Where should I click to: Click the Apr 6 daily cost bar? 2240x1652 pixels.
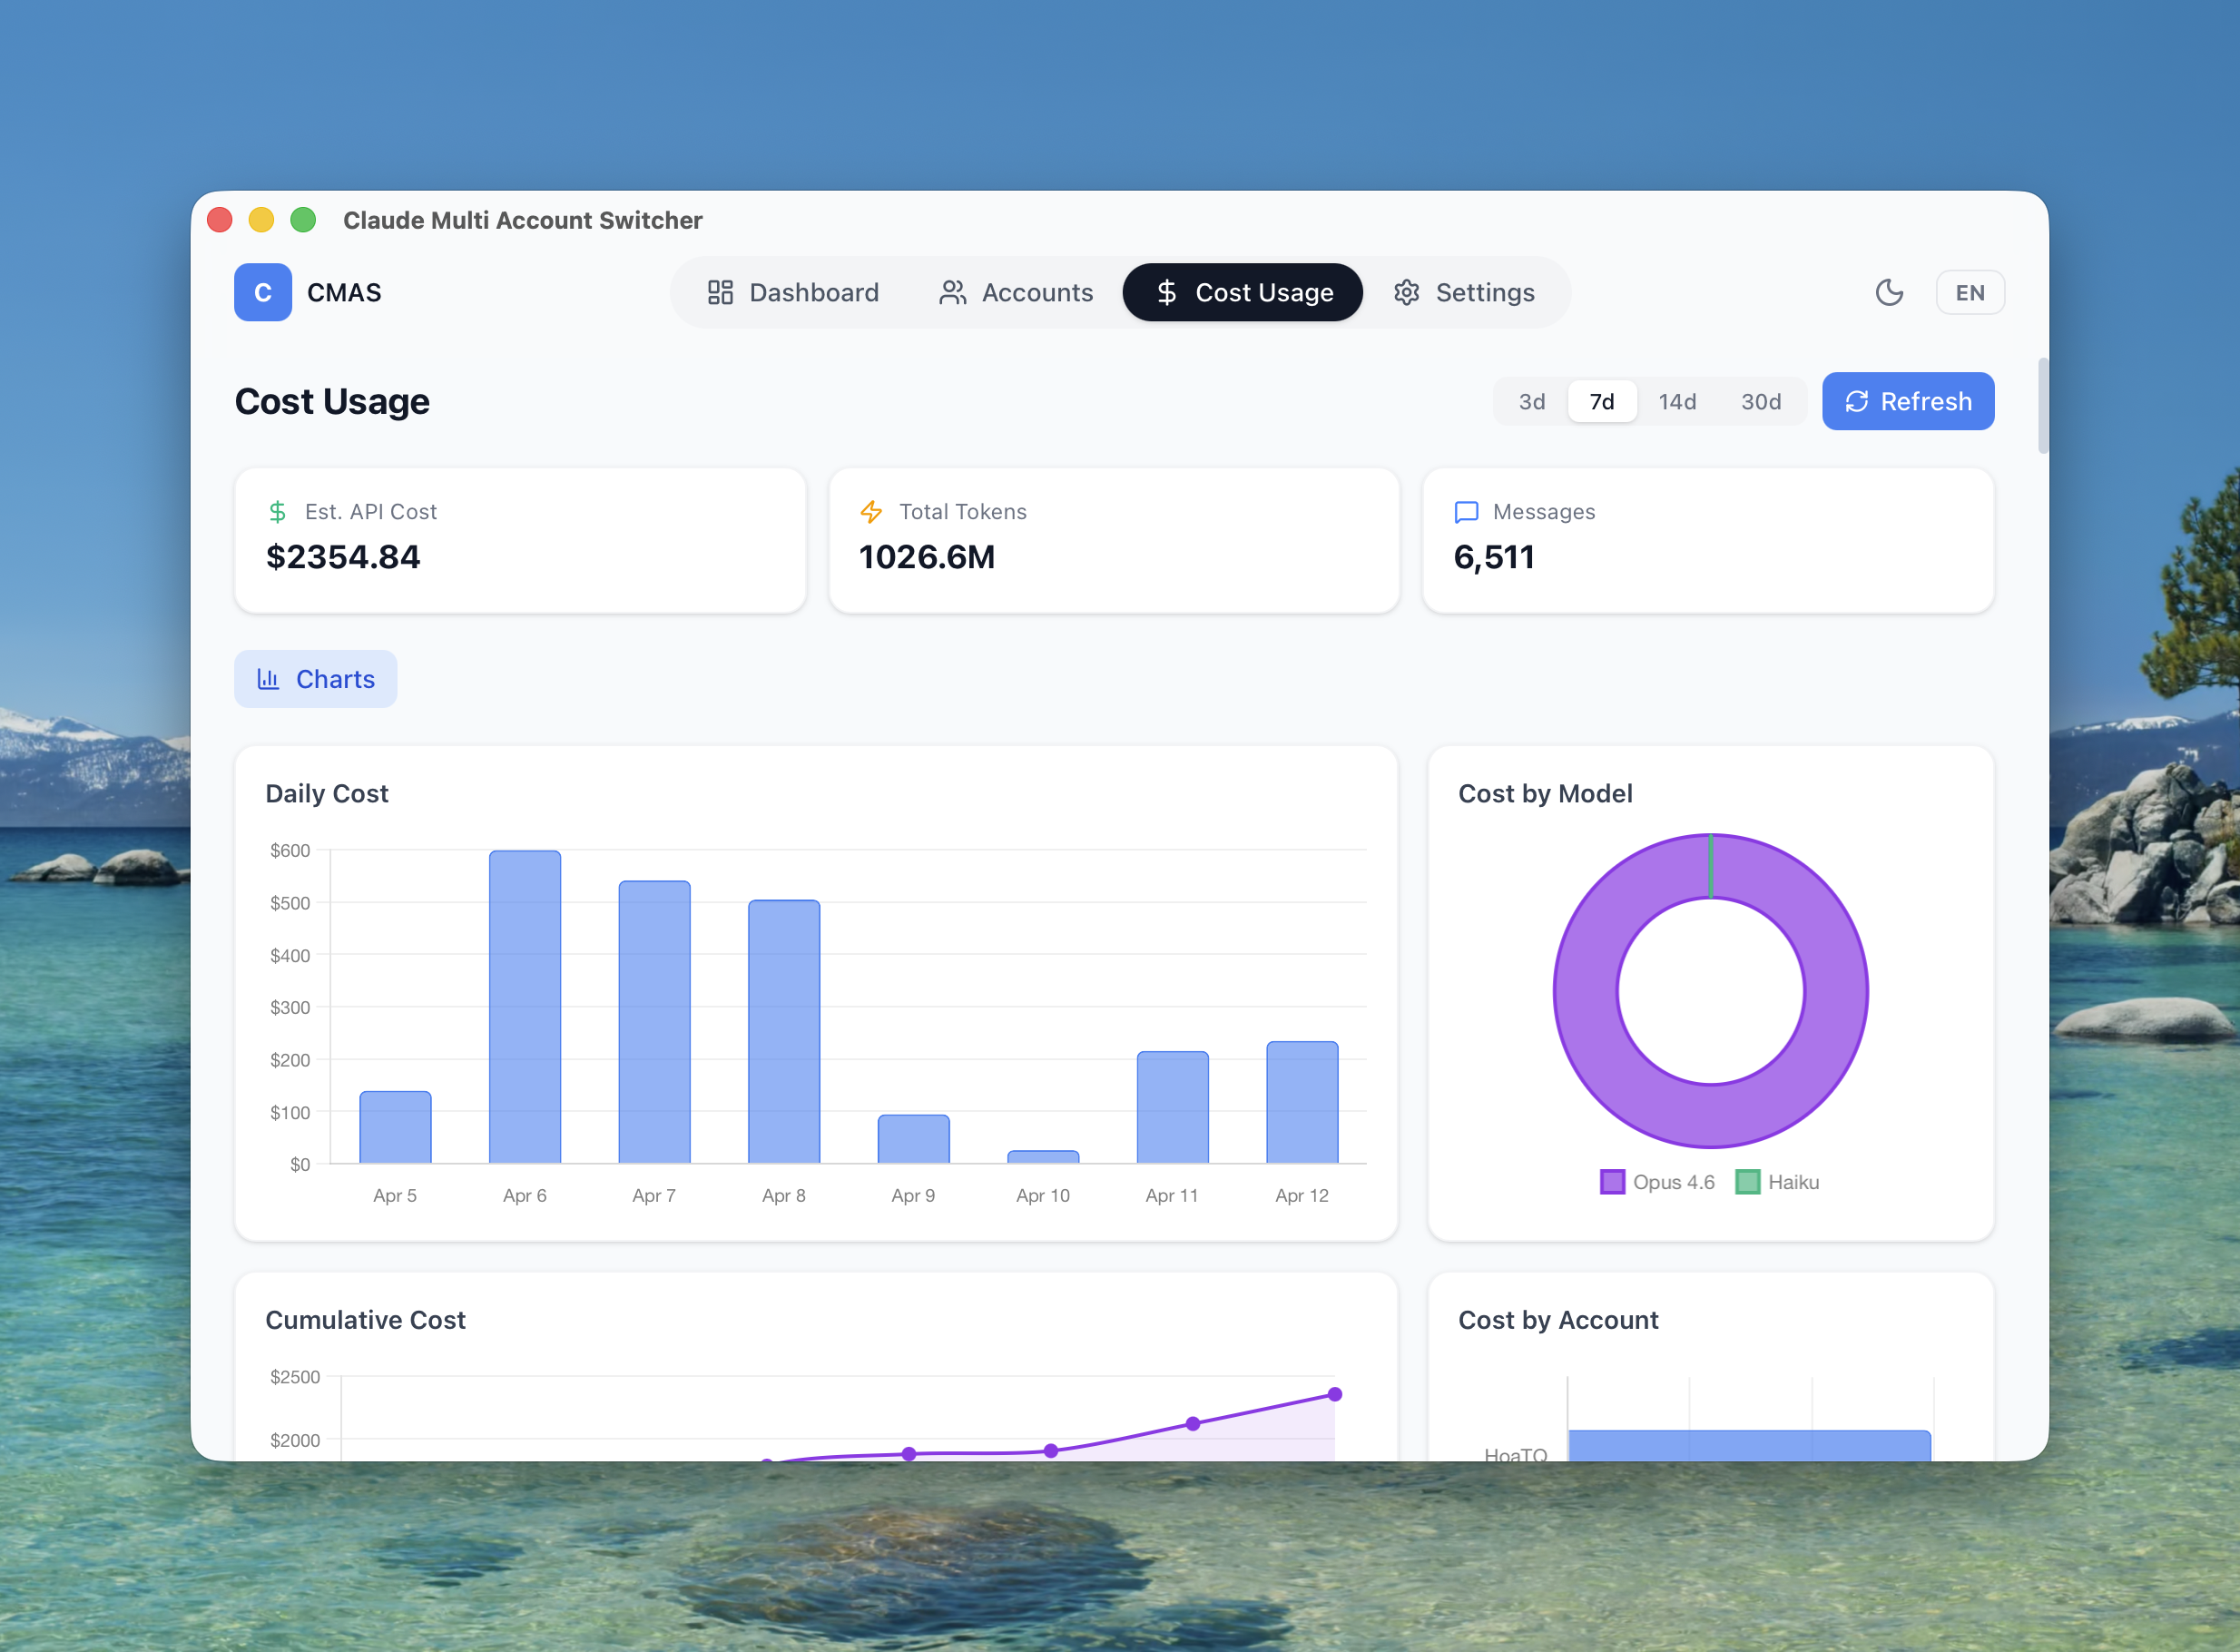pyautogui.click(x=525, y=1007)
